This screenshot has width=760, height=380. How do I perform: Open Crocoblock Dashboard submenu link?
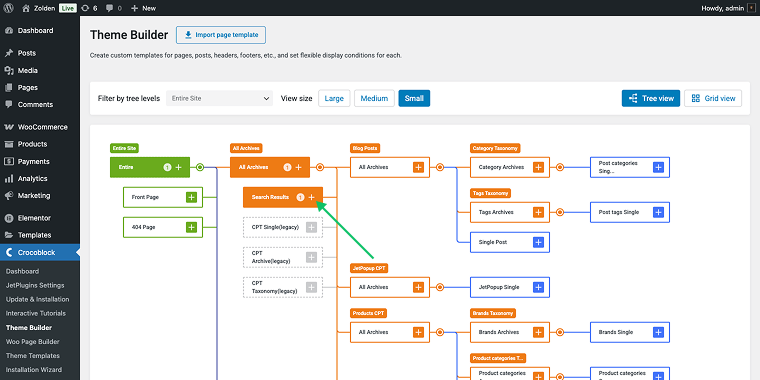tap(22, 271)
